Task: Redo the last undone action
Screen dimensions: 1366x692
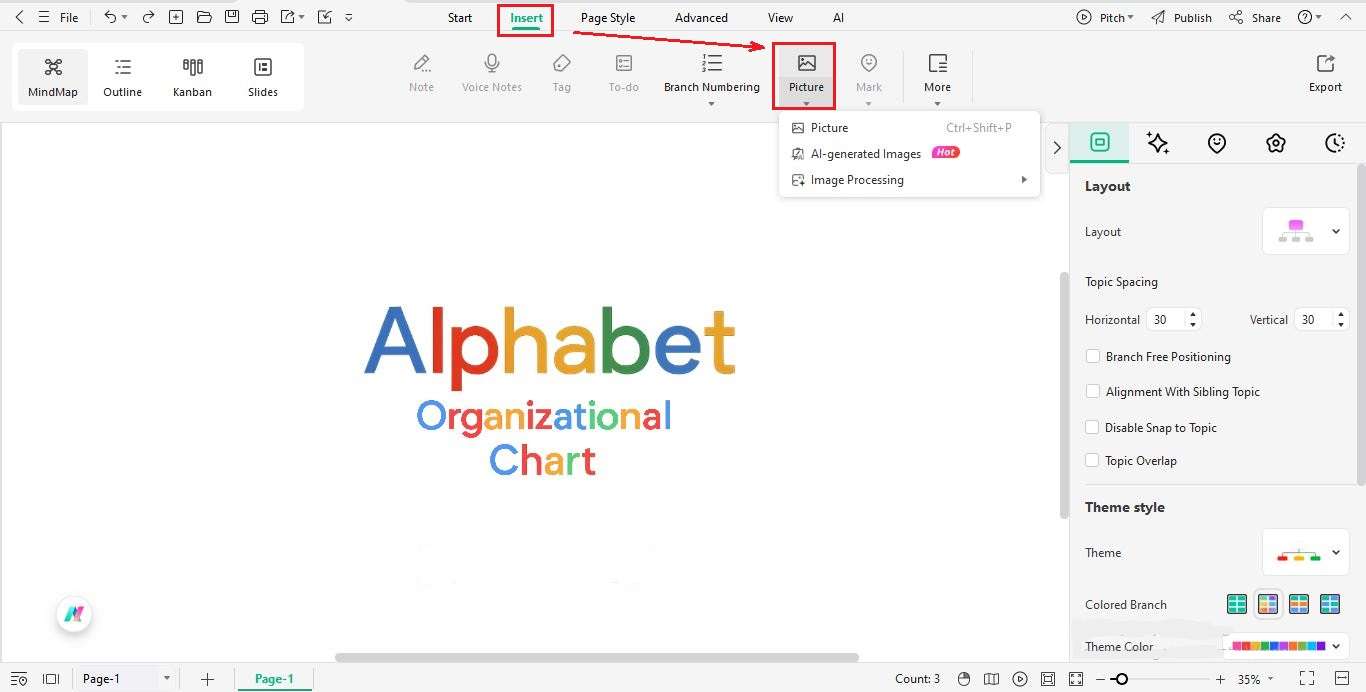Action: [148, 17]
